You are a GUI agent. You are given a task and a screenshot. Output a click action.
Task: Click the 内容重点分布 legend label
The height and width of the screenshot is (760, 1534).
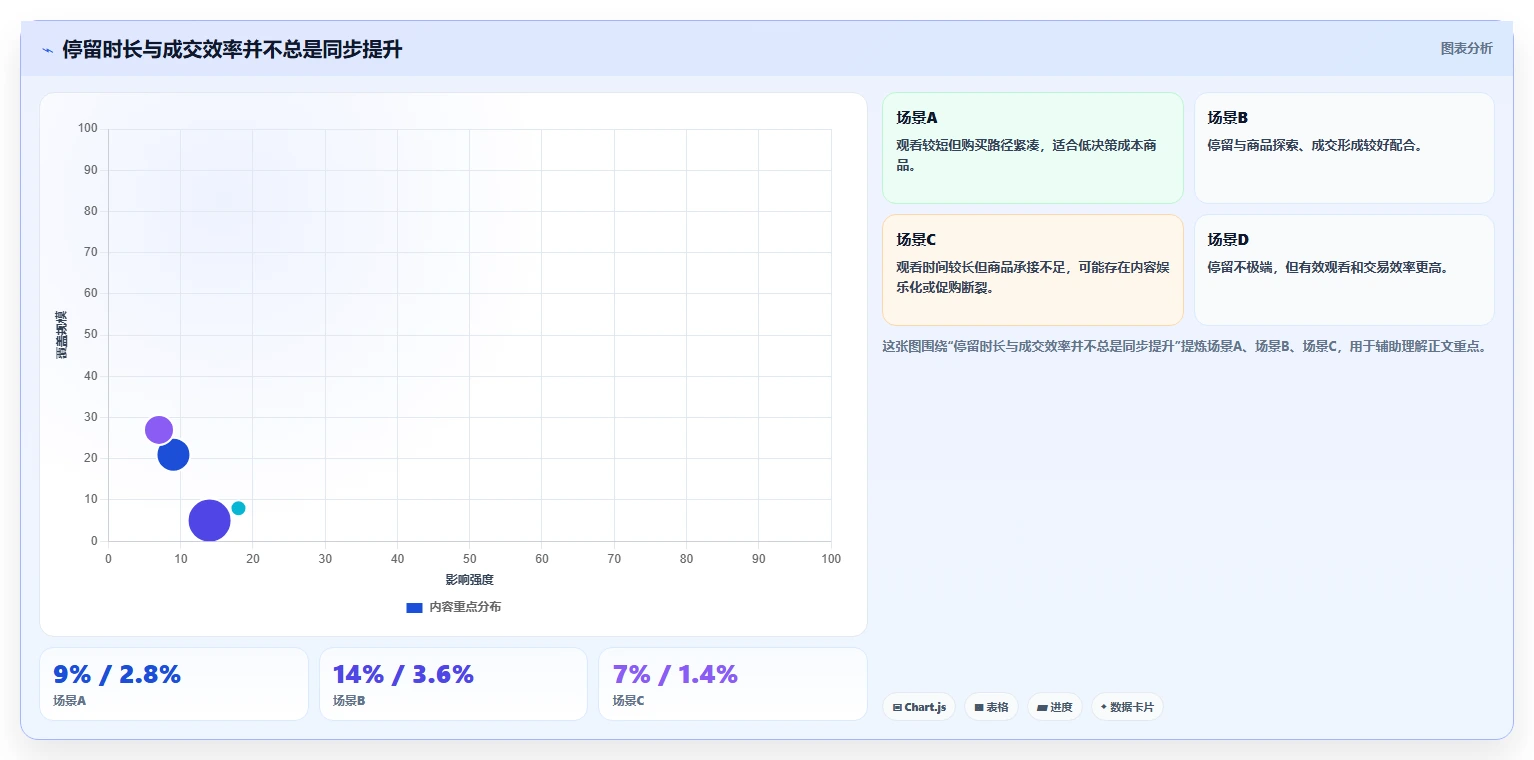pyautogui.click(x=465, y=607)
